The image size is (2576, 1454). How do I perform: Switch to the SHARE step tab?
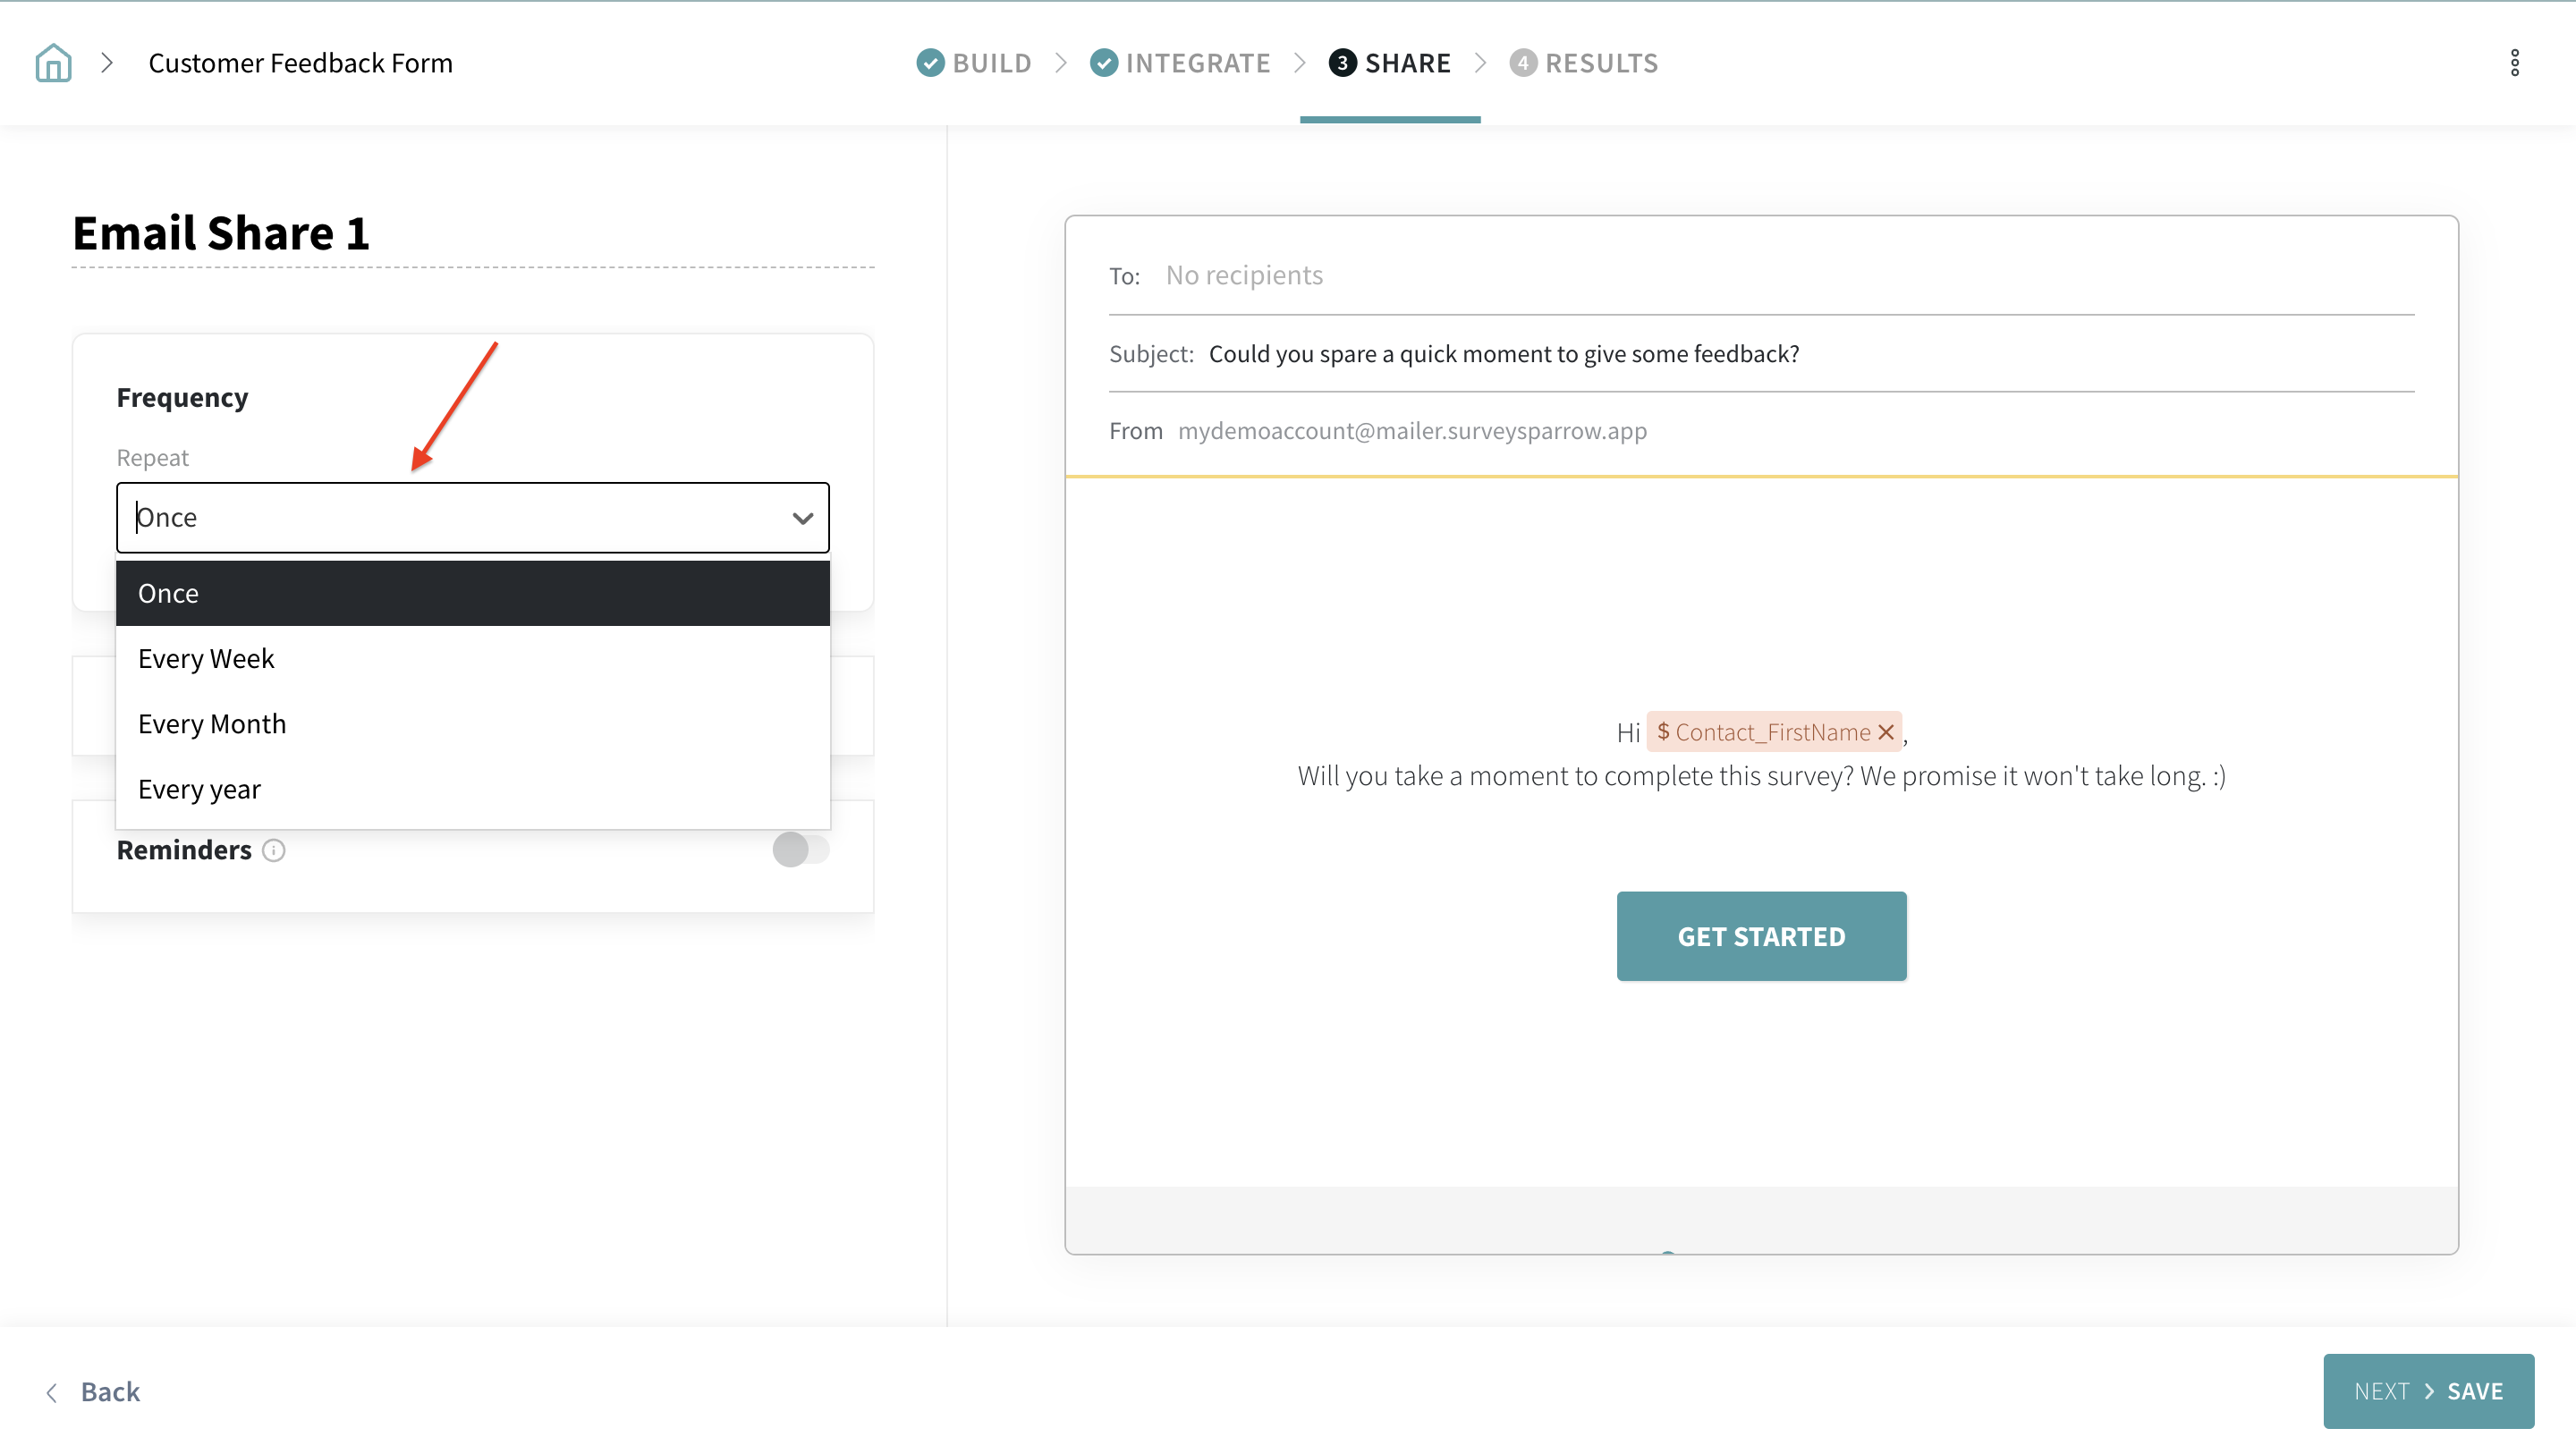point(1406,63)
